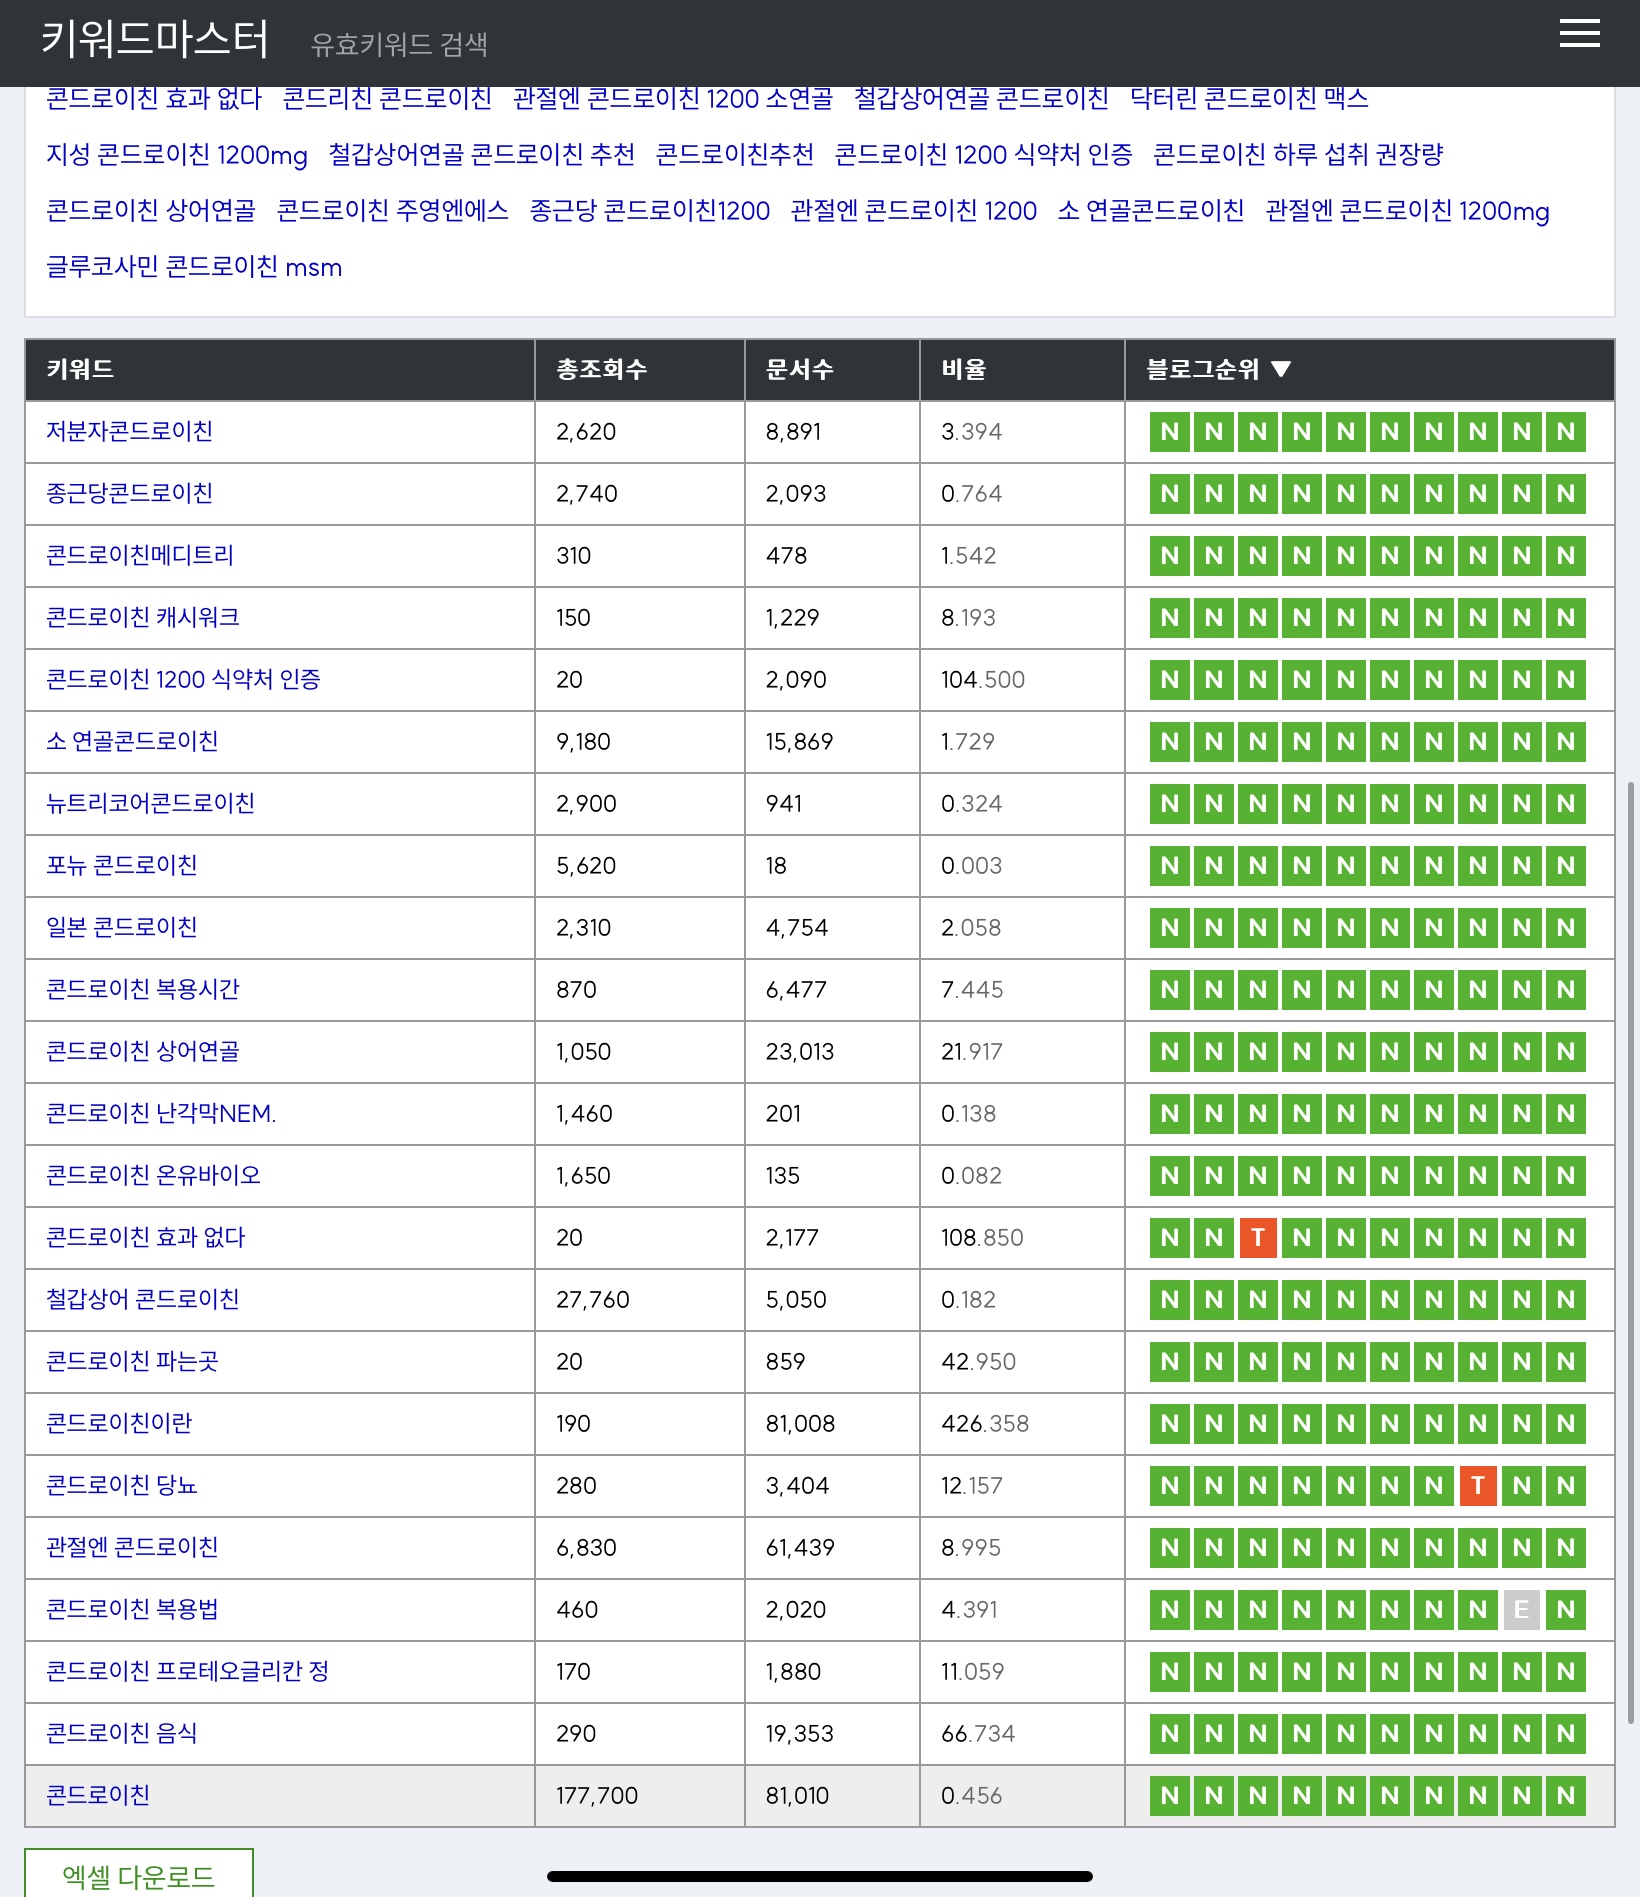The image size is (1640, 1897).
Task: Open the hamburger menu icon
Action: tap(1579, 33)
